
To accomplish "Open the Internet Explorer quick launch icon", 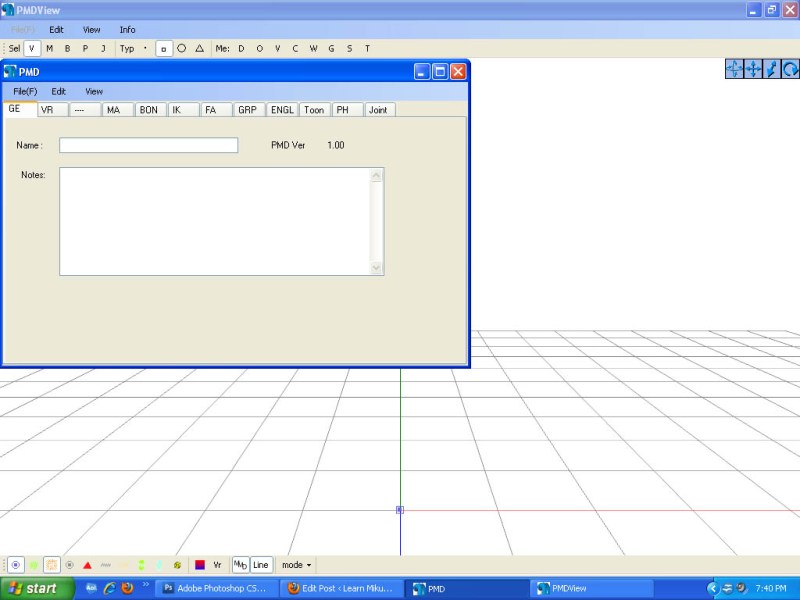I will click(x=109, y=588).
